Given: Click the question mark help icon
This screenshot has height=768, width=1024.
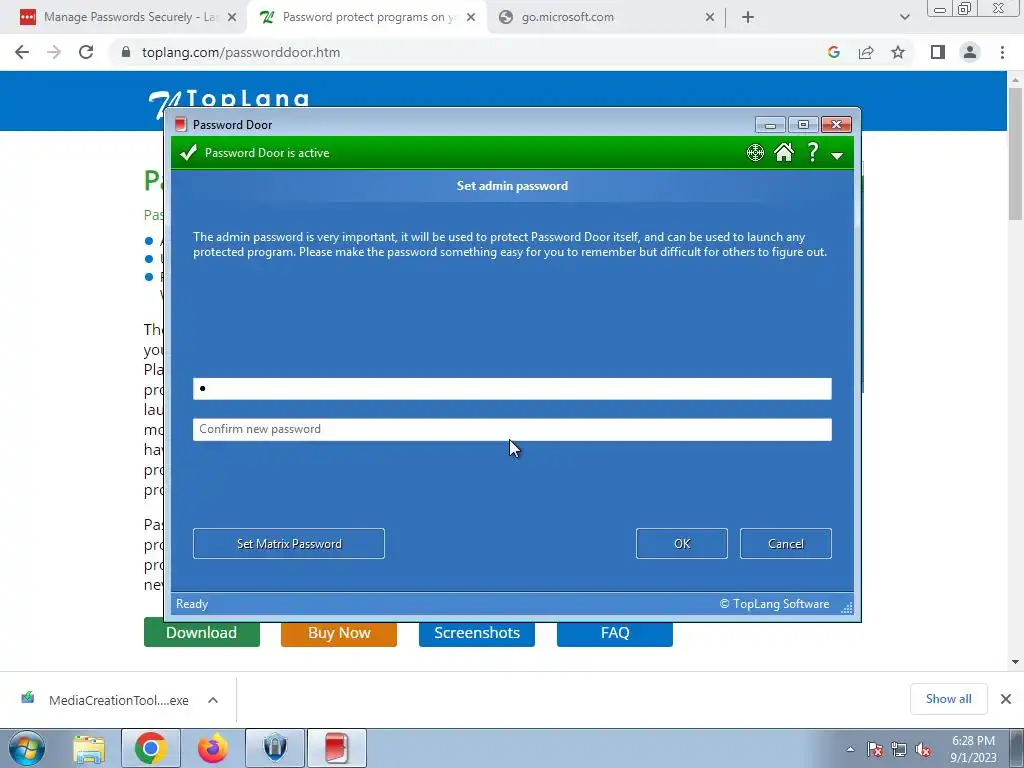Looking at the screenshot, I should pos(812,152).
